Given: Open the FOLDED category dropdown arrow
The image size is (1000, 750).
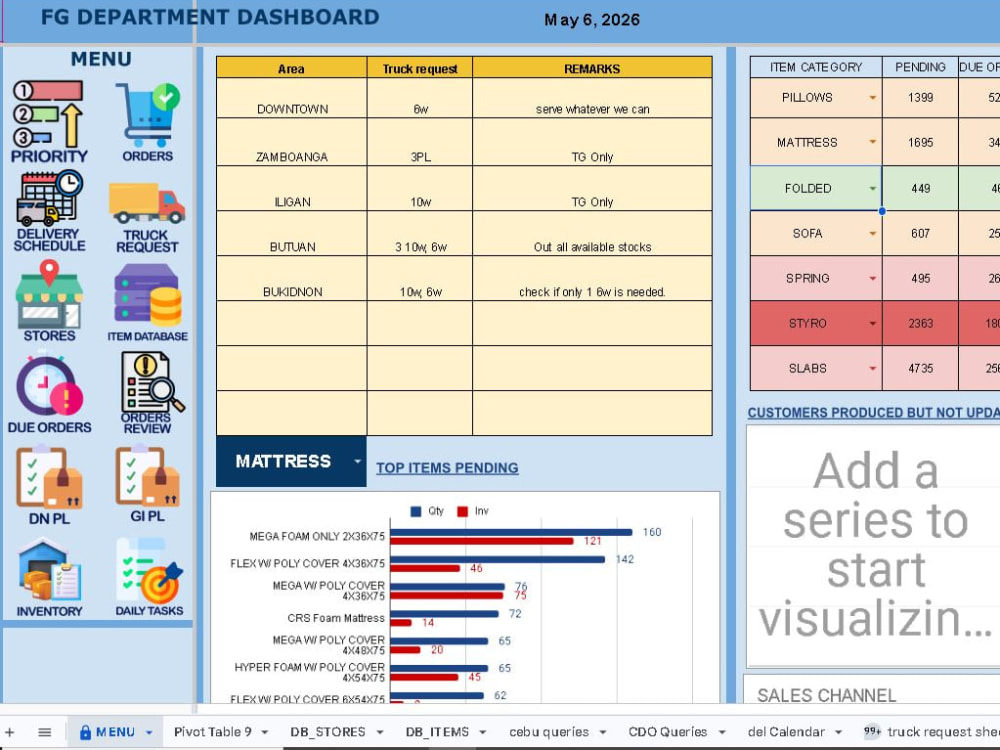Looking at the screenshot, I should [872, 188].
